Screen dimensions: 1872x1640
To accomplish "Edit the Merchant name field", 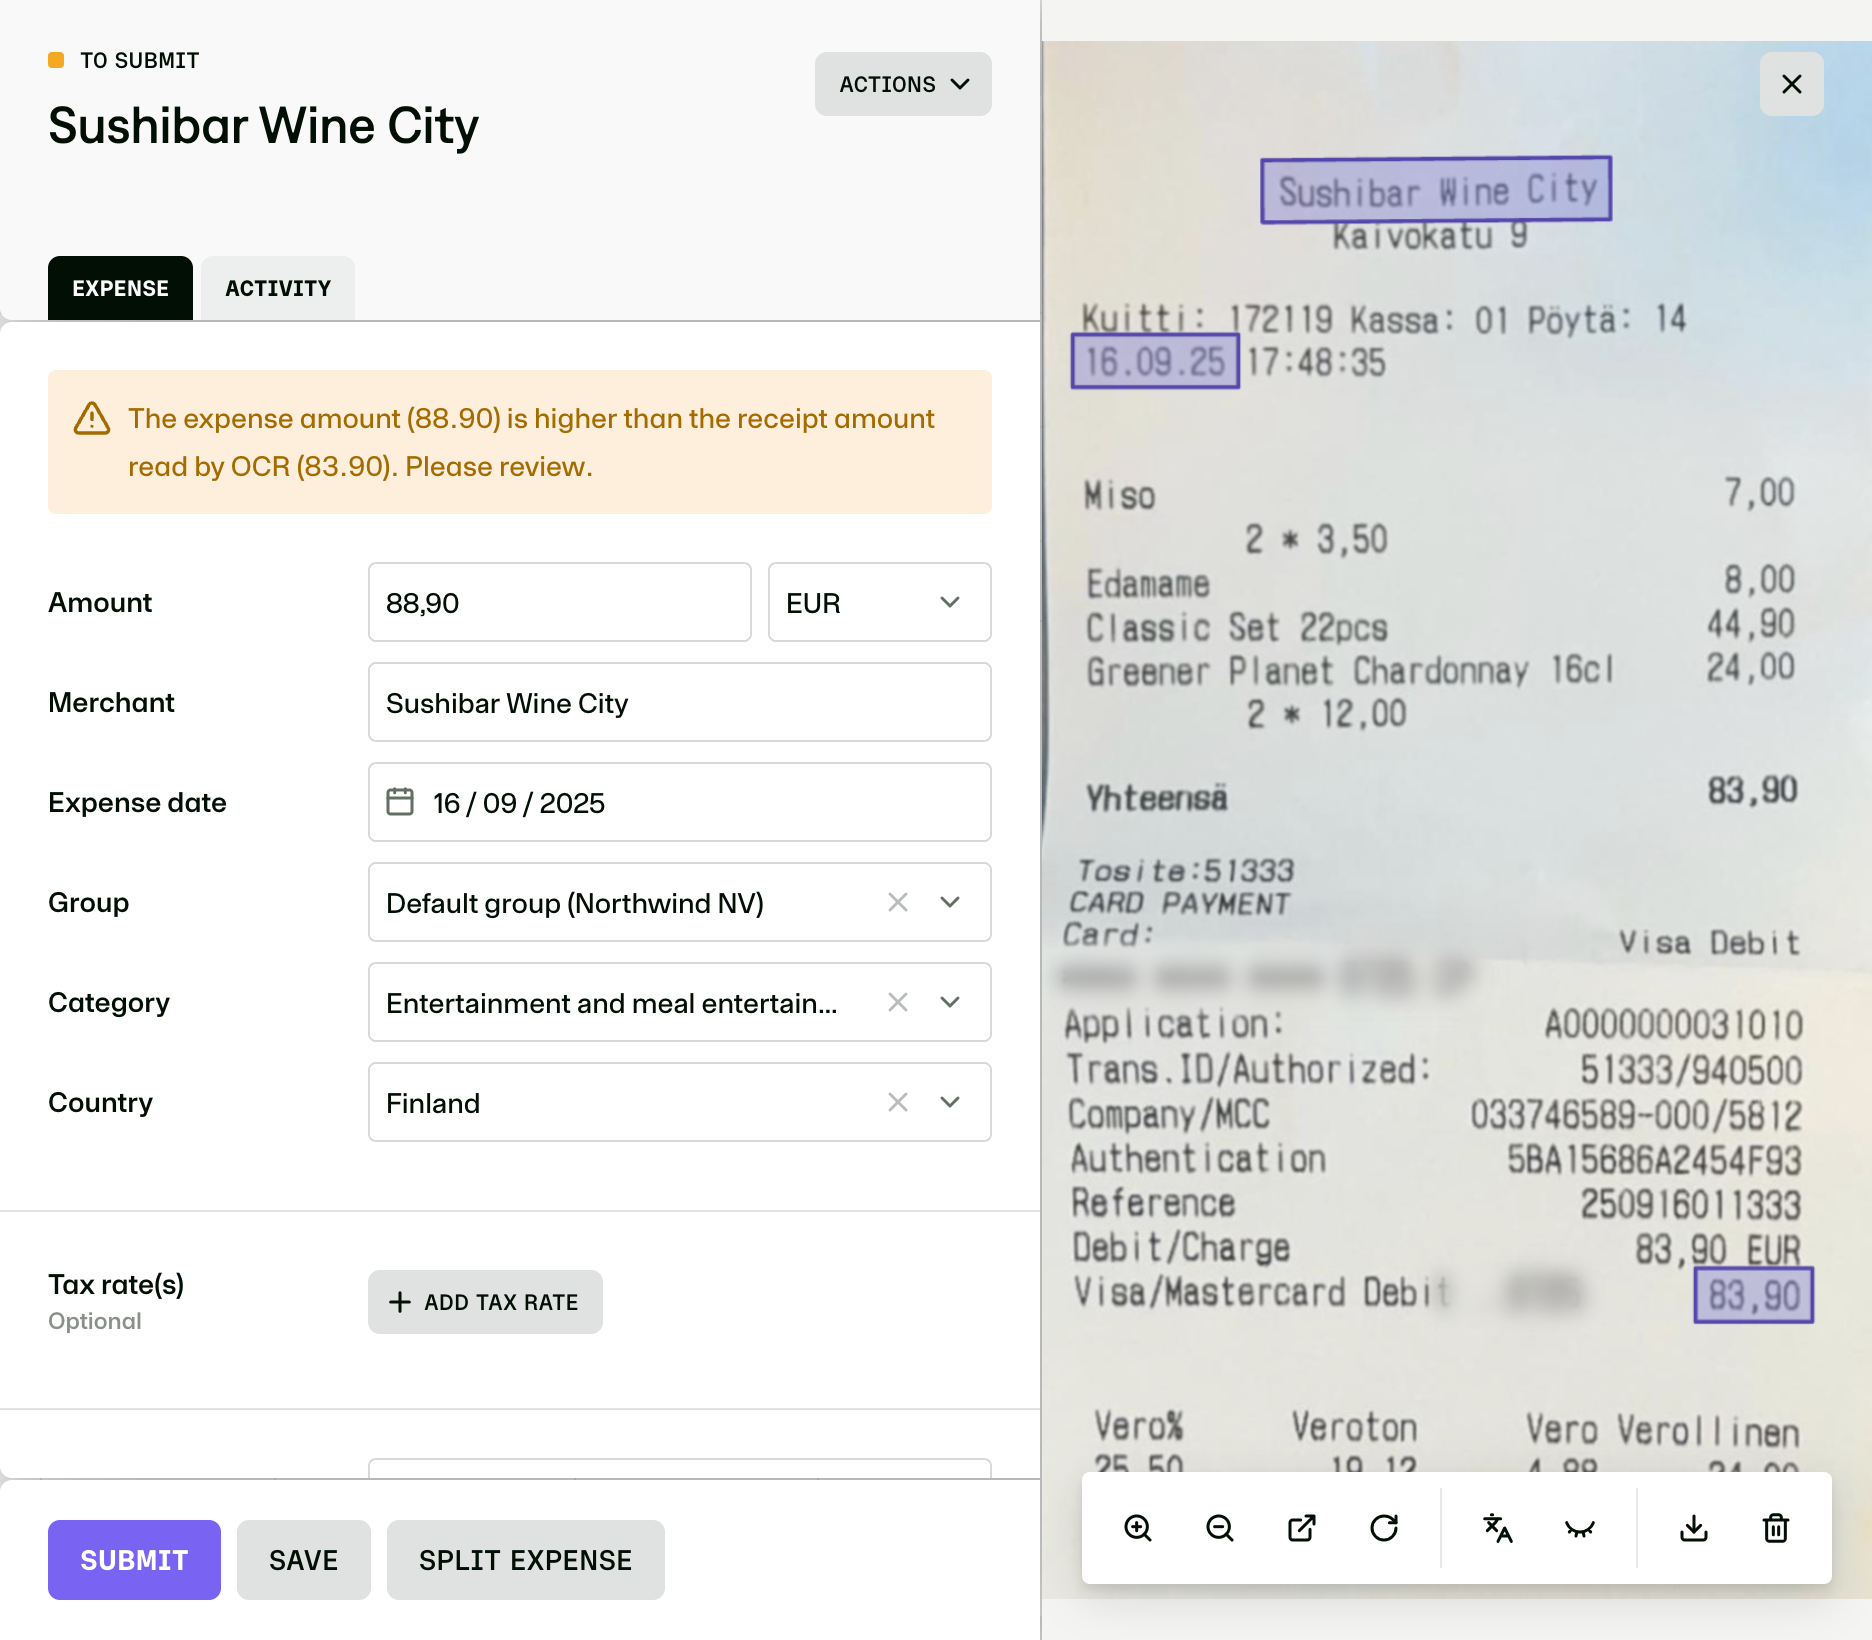I will (x=680, y=702).
